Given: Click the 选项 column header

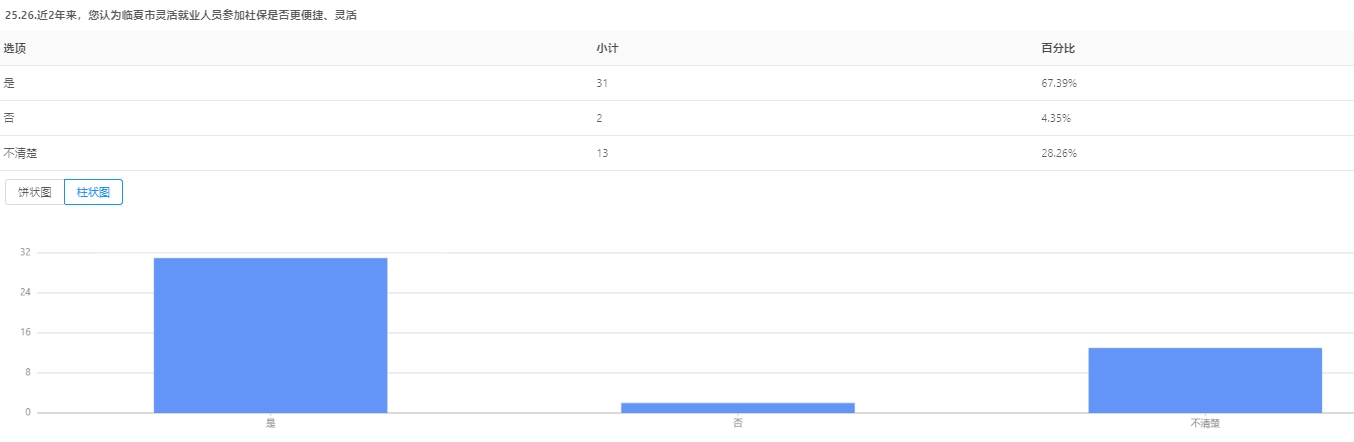Looking at the screenshot, I should [14, 48].
